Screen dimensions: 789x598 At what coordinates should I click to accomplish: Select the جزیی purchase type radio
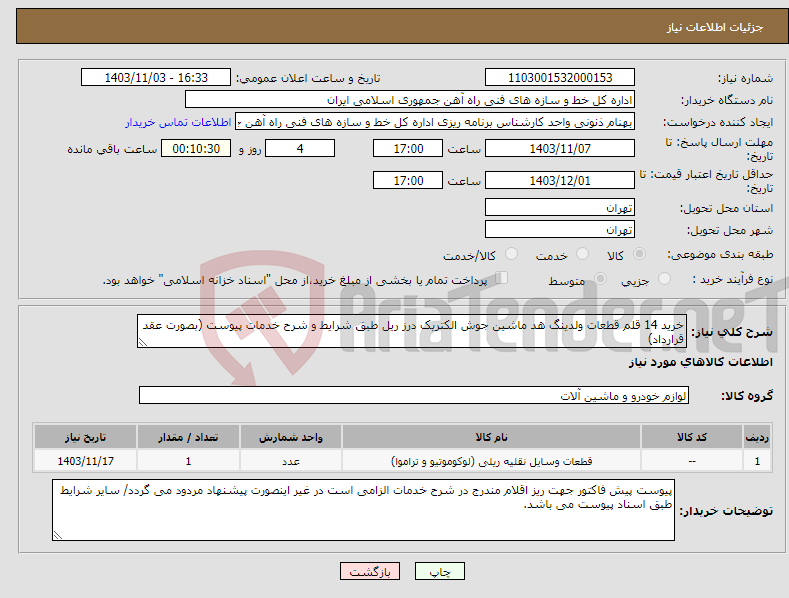click(664, 278)
